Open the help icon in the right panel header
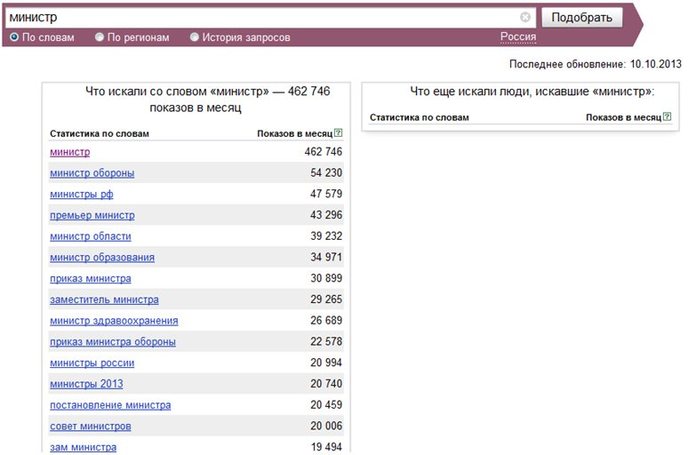The height and width of the screenshot is (455, 688). click(x=667, y=116)
